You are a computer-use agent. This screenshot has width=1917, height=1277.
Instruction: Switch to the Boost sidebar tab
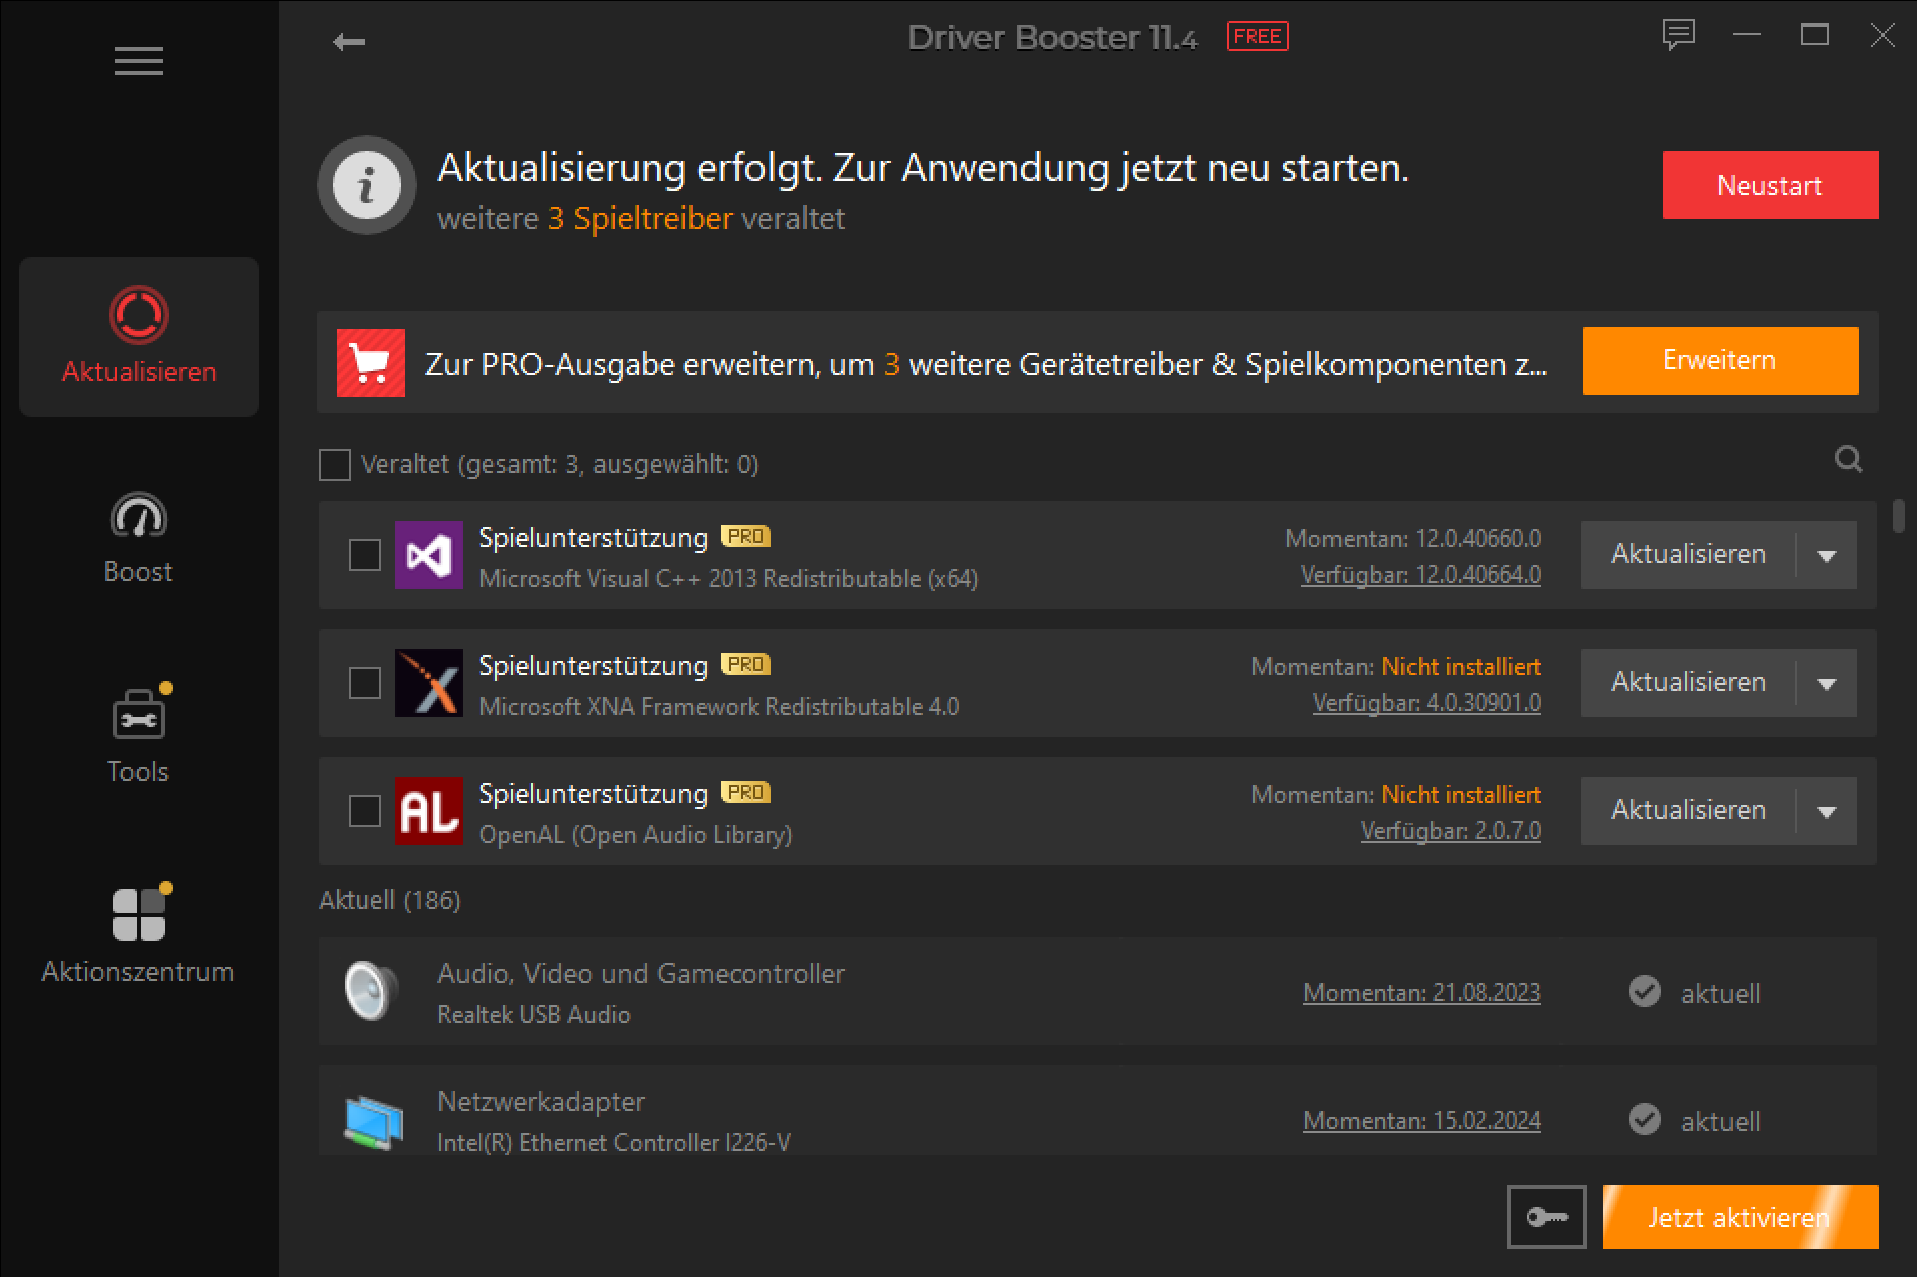pyautogui.click(x=138, y=538)
